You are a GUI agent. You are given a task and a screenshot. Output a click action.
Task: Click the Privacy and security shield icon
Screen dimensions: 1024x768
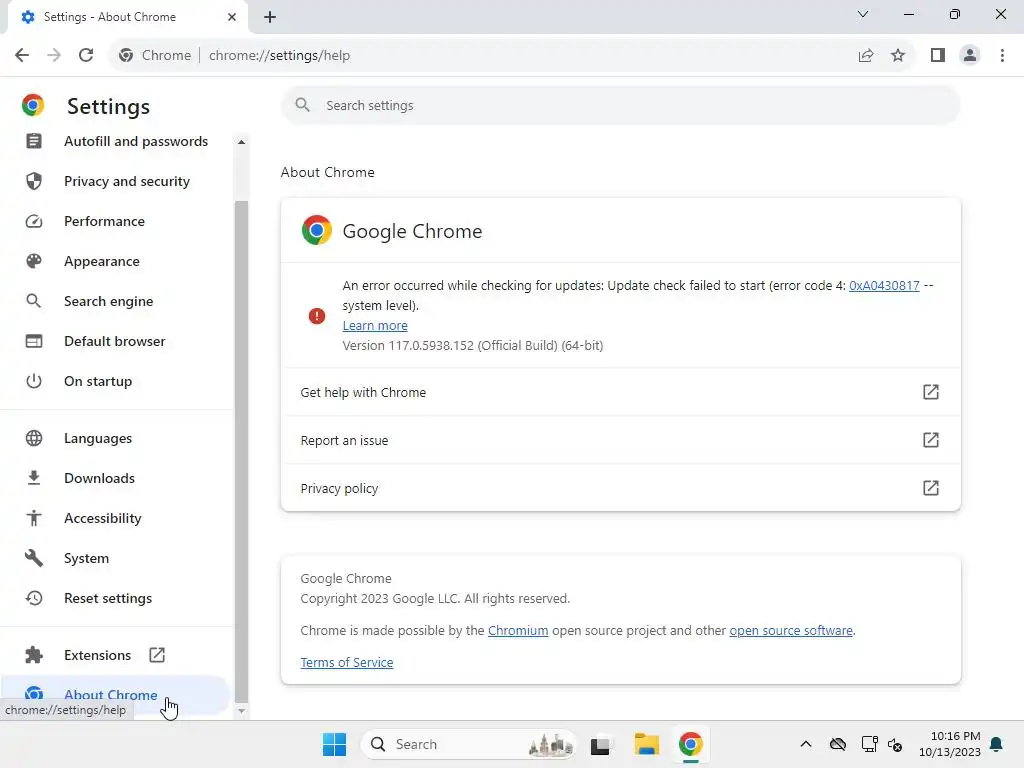click(34, 181)
